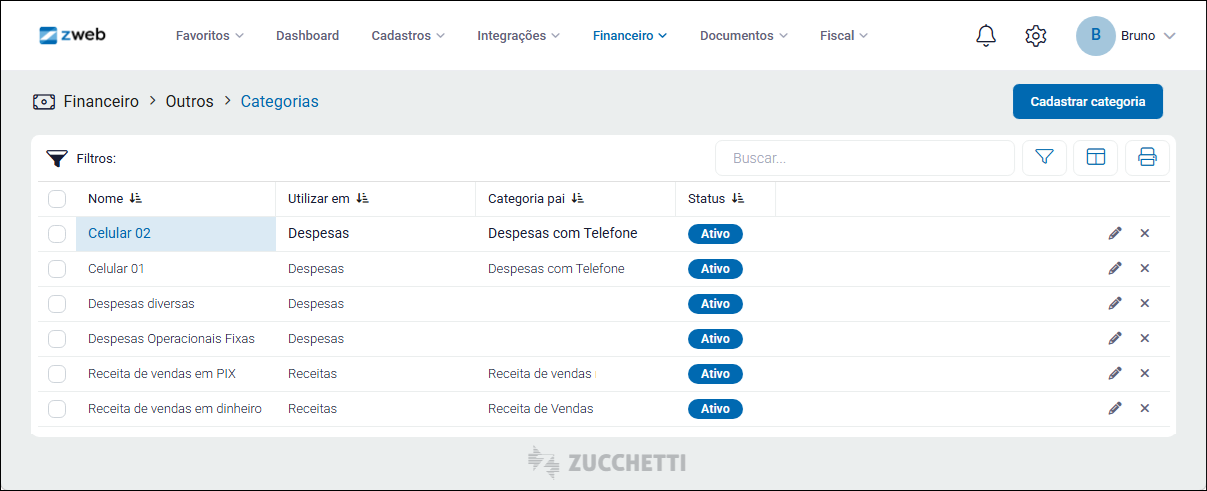Open the Bruno user account dropdown

coord(1126,36)
